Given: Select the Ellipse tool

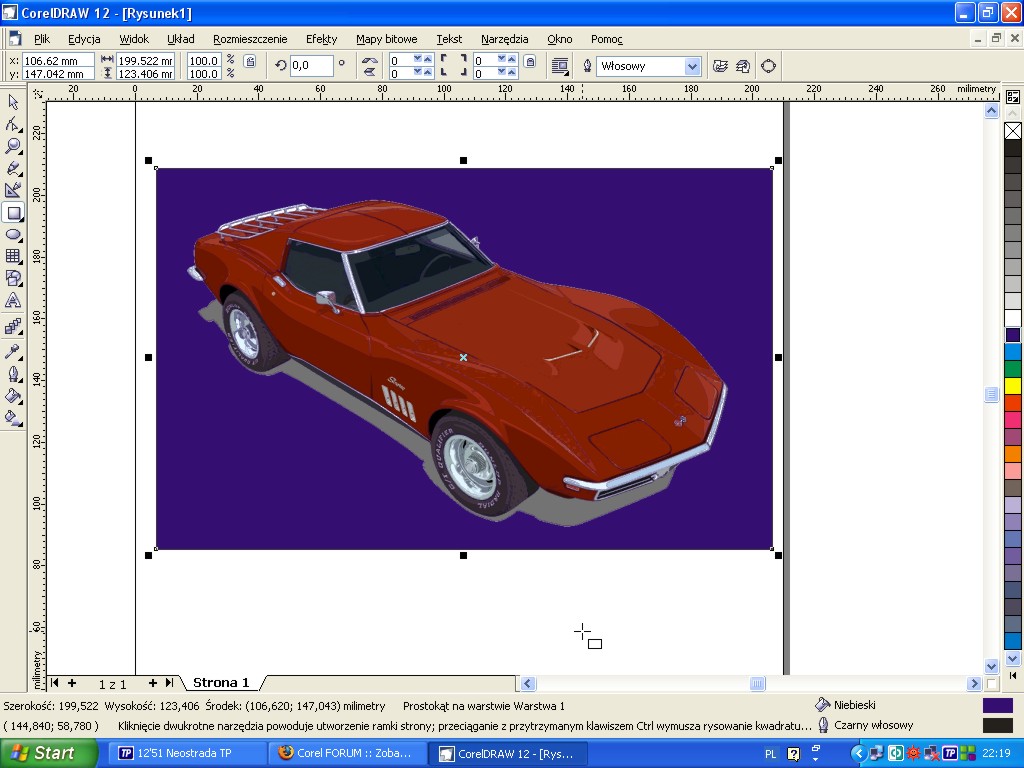Looking at the screenshot, I should tap(13, 234).
